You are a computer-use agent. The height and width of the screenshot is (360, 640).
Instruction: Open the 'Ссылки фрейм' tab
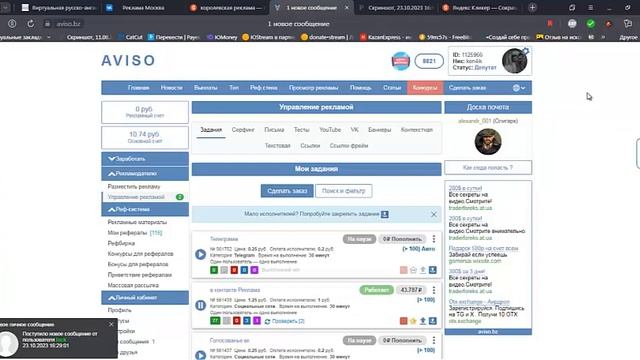point(349,146)
